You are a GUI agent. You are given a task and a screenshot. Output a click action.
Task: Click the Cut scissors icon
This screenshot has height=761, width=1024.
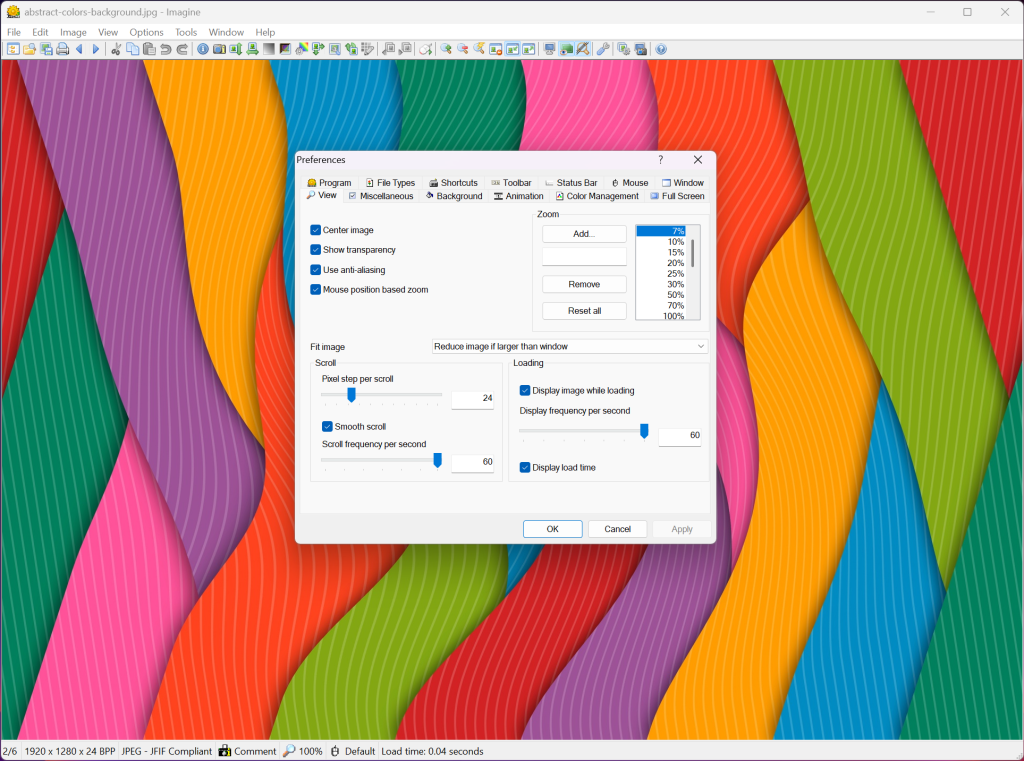click(116, 49)
